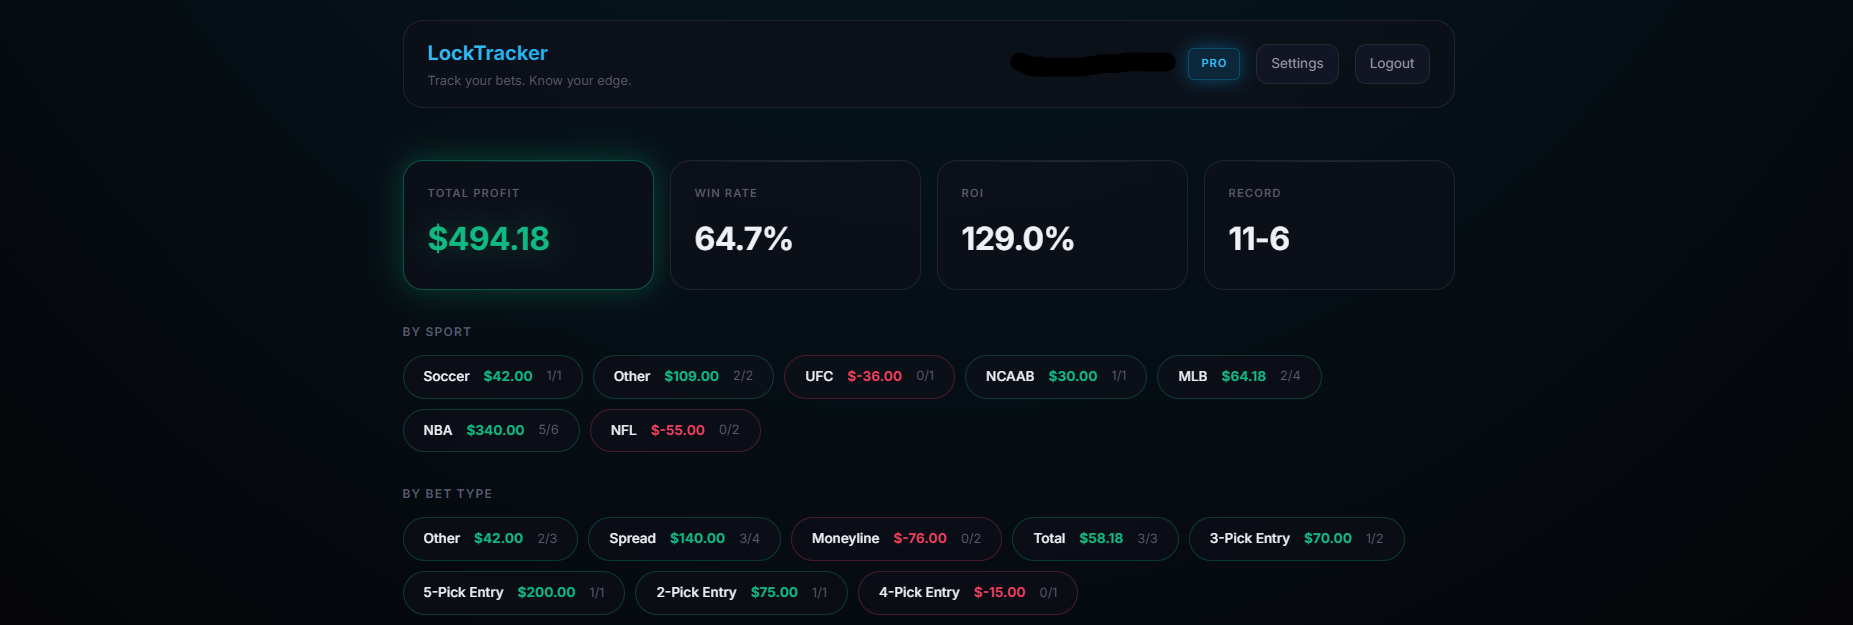Filter by MLB sport chip
The image size is (1853, 625).
[x=1239, y=377]
